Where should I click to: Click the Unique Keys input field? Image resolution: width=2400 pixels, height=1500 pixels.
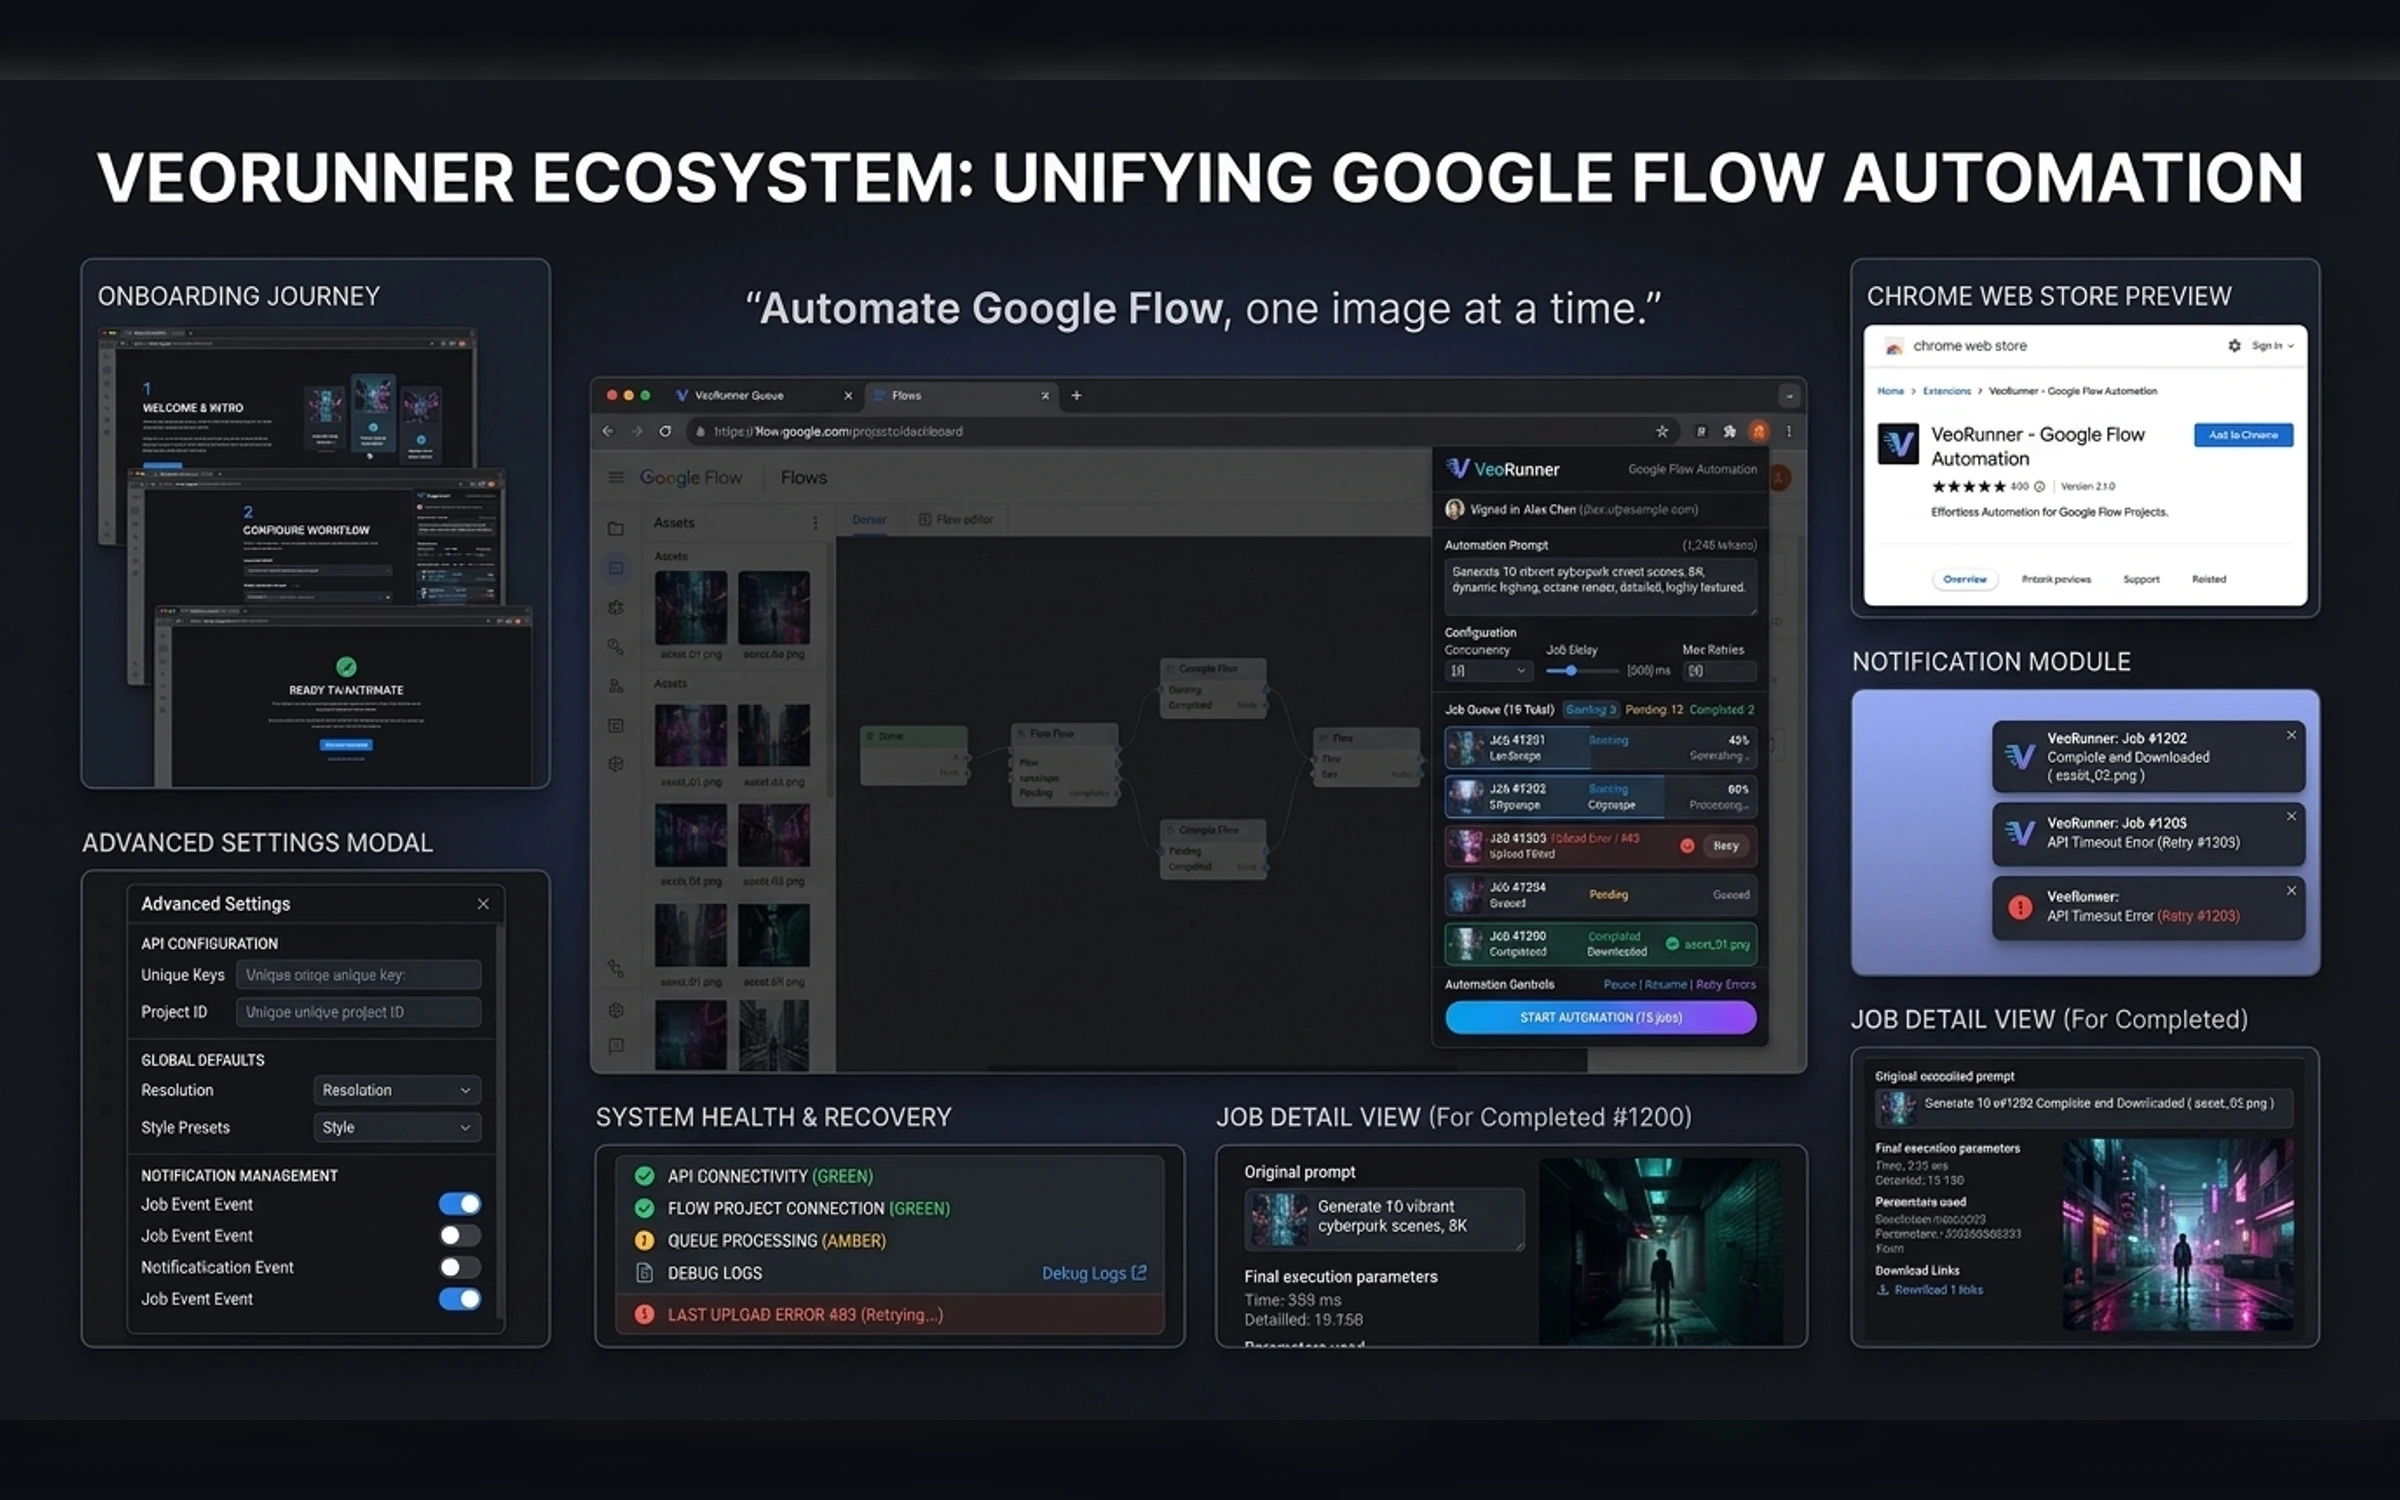358,975
